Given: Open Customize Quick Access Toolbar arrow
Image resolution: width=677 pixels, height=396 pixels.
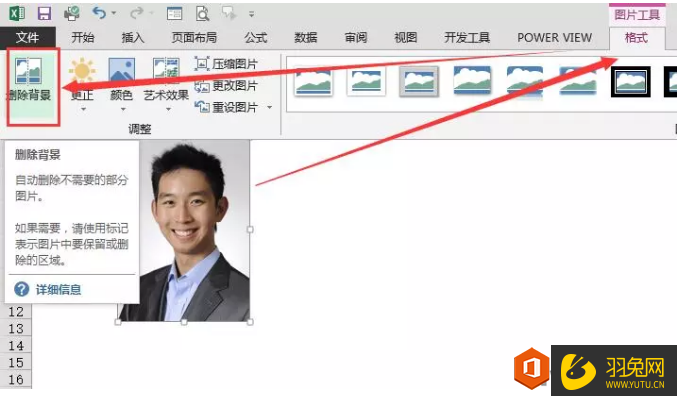Looking at the screenshot, I should tap(251, 14).
